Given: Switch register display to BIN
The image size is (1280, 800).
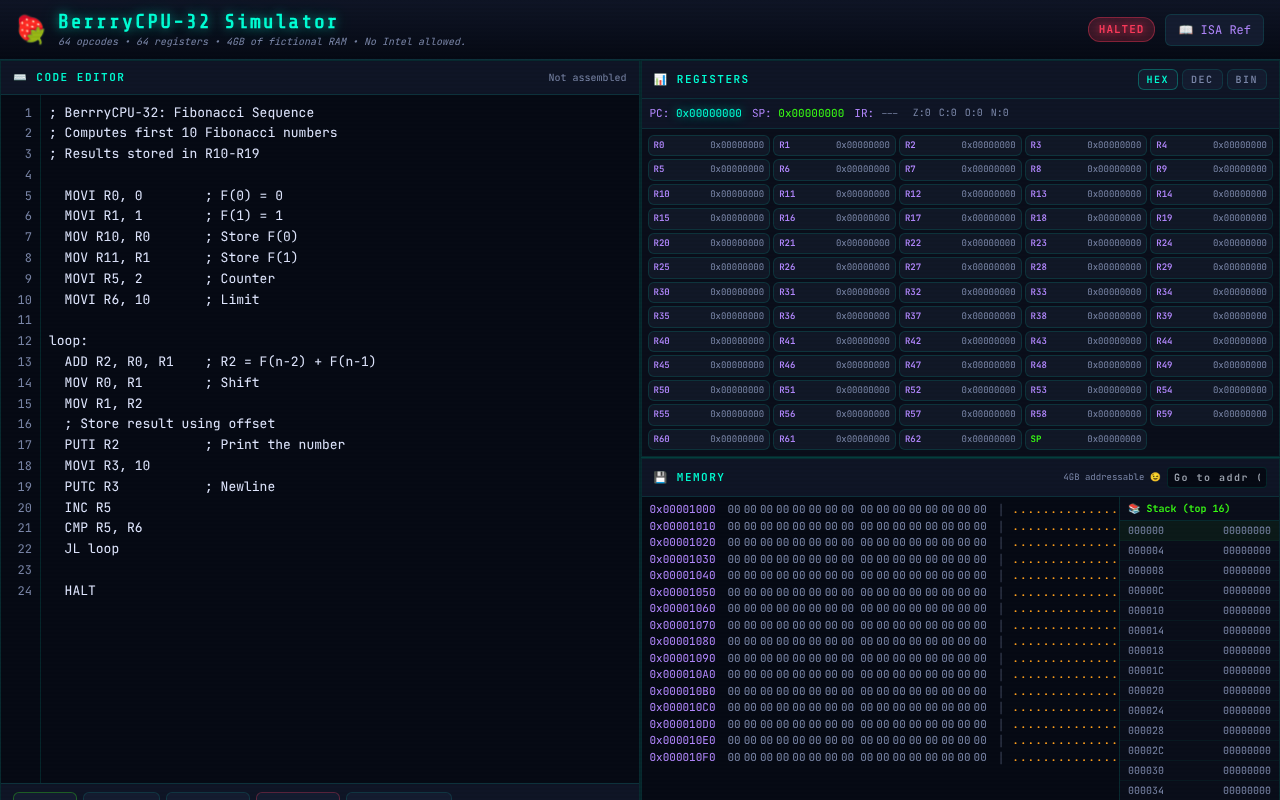Looking at the screenshot, I should 1247,80.
